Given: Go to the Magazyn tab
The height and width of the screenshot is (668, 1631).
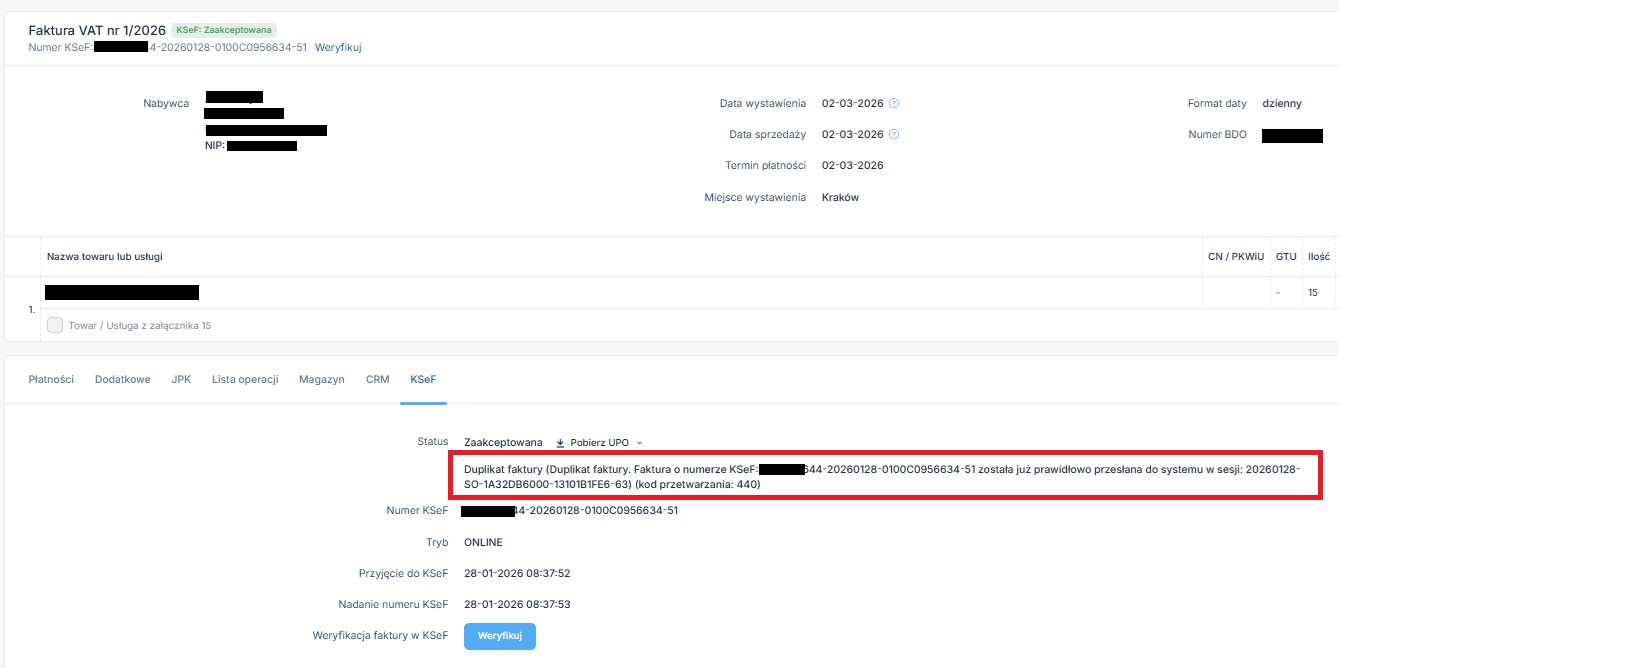Looking at the screenshot, I should coord(321,380).
